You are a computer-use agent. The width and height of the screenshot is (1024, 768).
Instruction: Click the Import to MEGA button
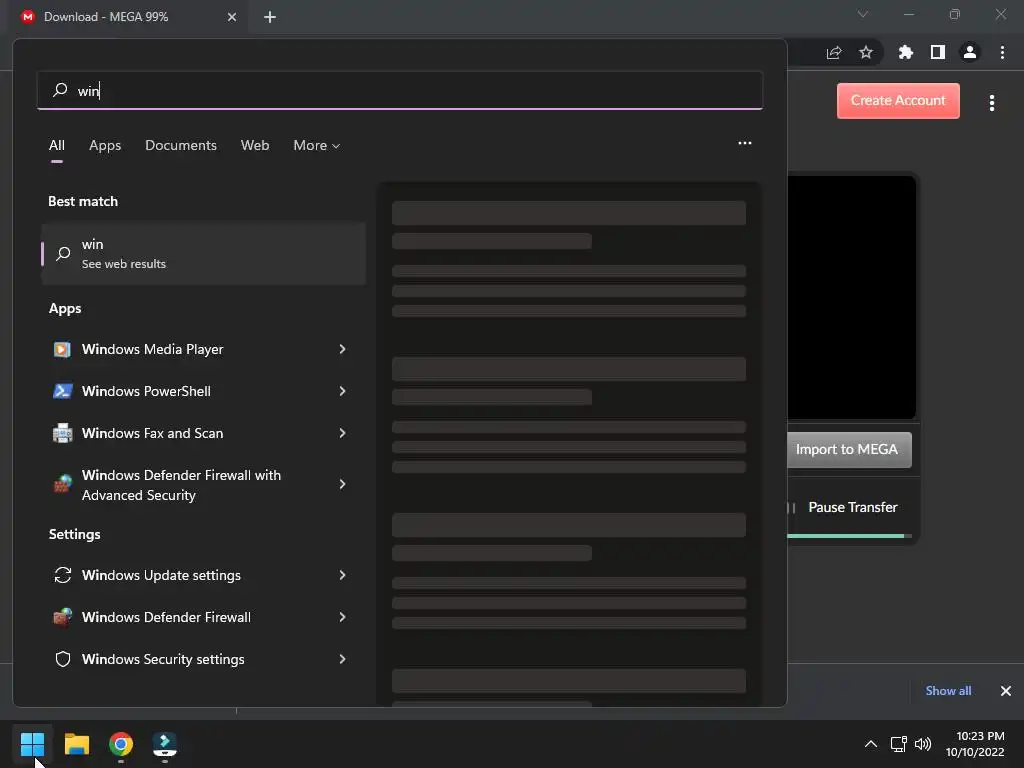tap(849, 449)
